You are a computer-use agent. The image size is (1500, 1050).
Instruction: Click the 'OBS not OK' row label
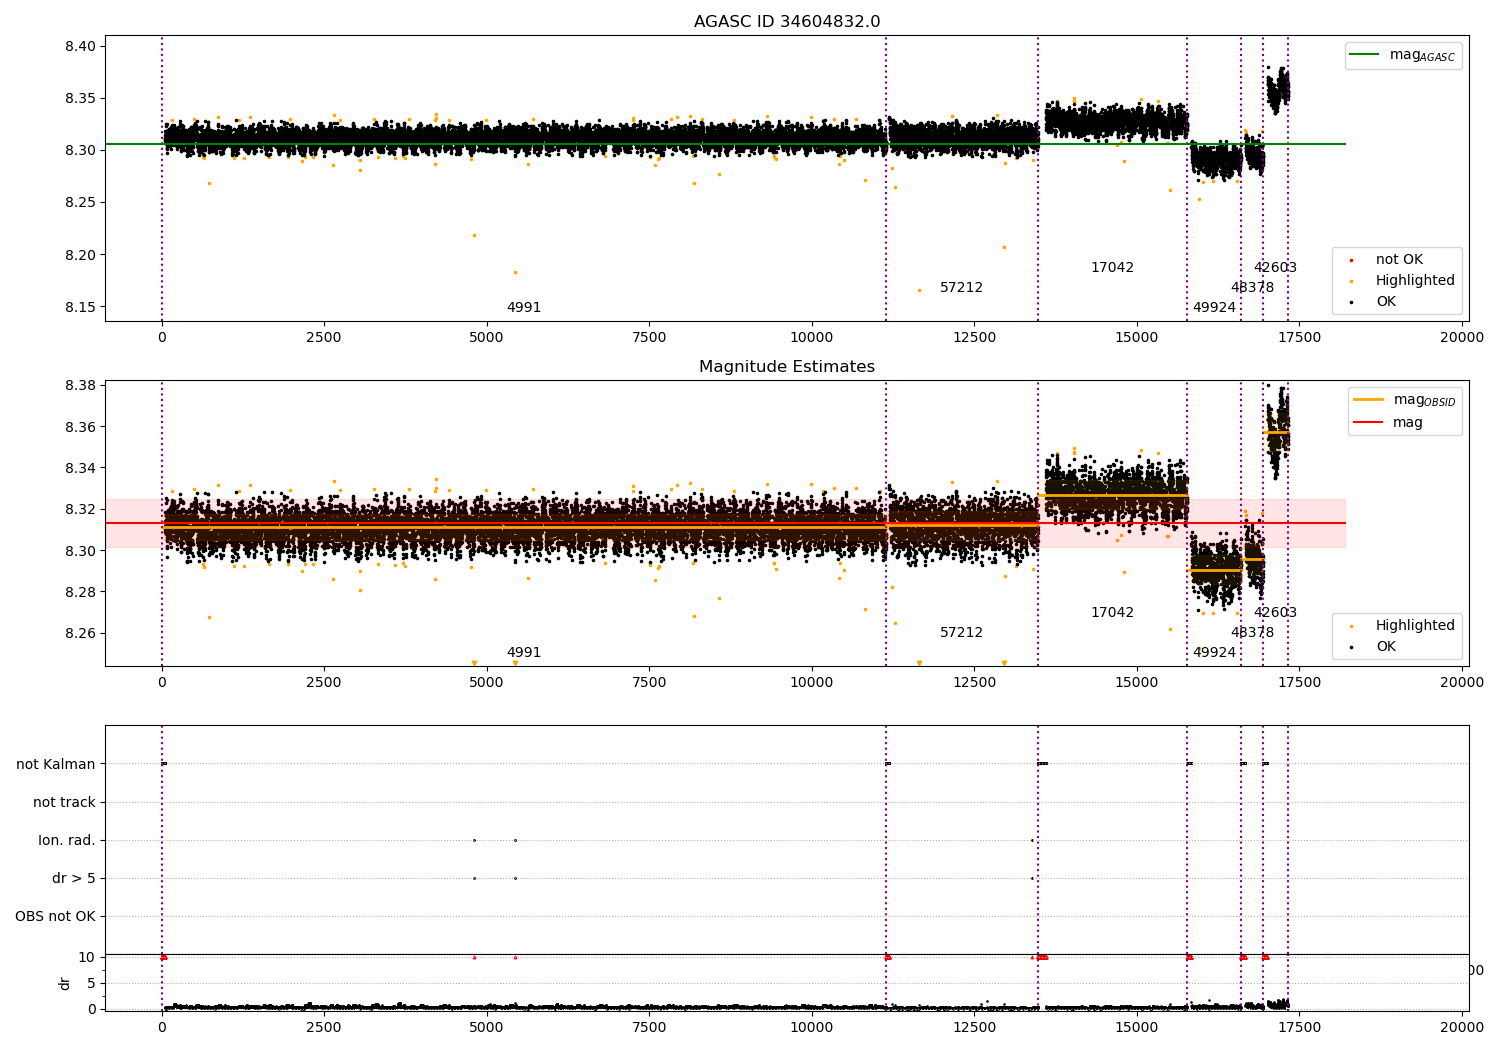pyautogui.click(x=55, y=916)
